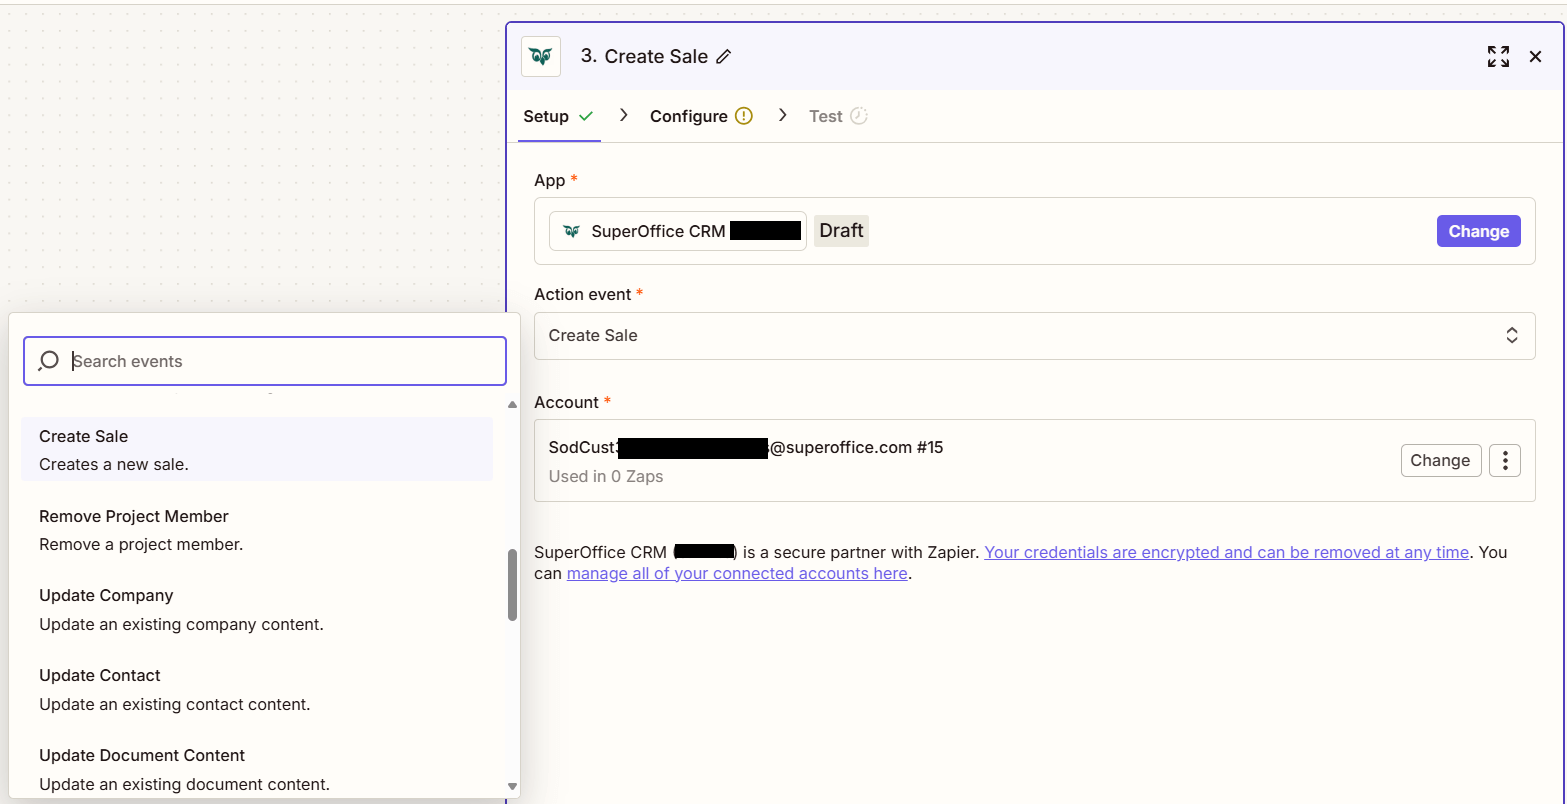The image size is (1567, 804).
Task: Click the SuperOffice owl icon in the step header
Action: 540,56
